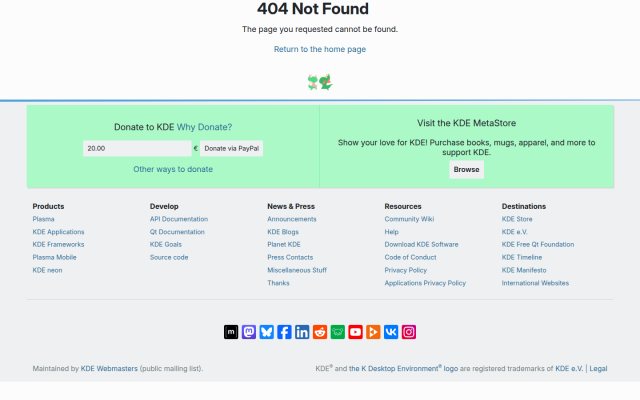Open Other ways to donate
Image resolution: width=640 pixels, height=400 pixels.
pyautogui.click(x=173, y=169)
